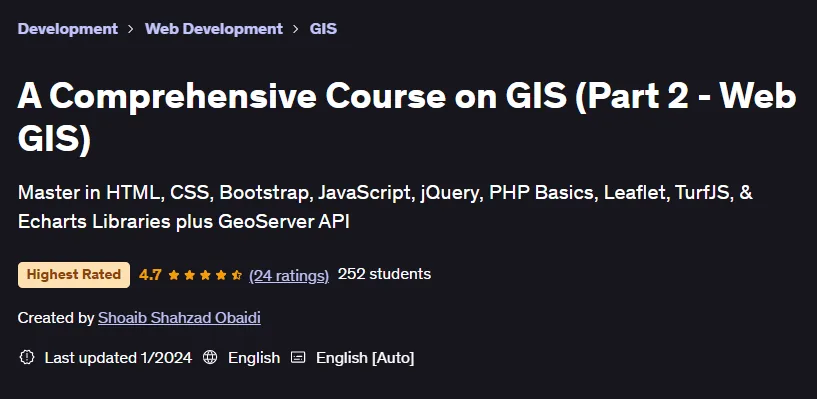Image resolution: width=817 pixels, height=399 pixels.
Task: Click the star rating icons
Action: click(205, 275)
